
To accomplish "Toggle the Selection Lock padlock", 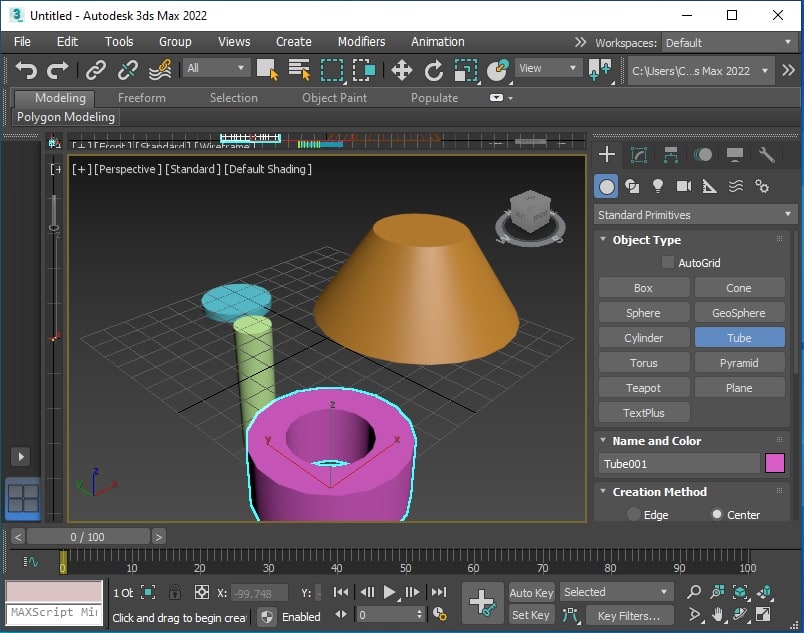I will point(174,593).
